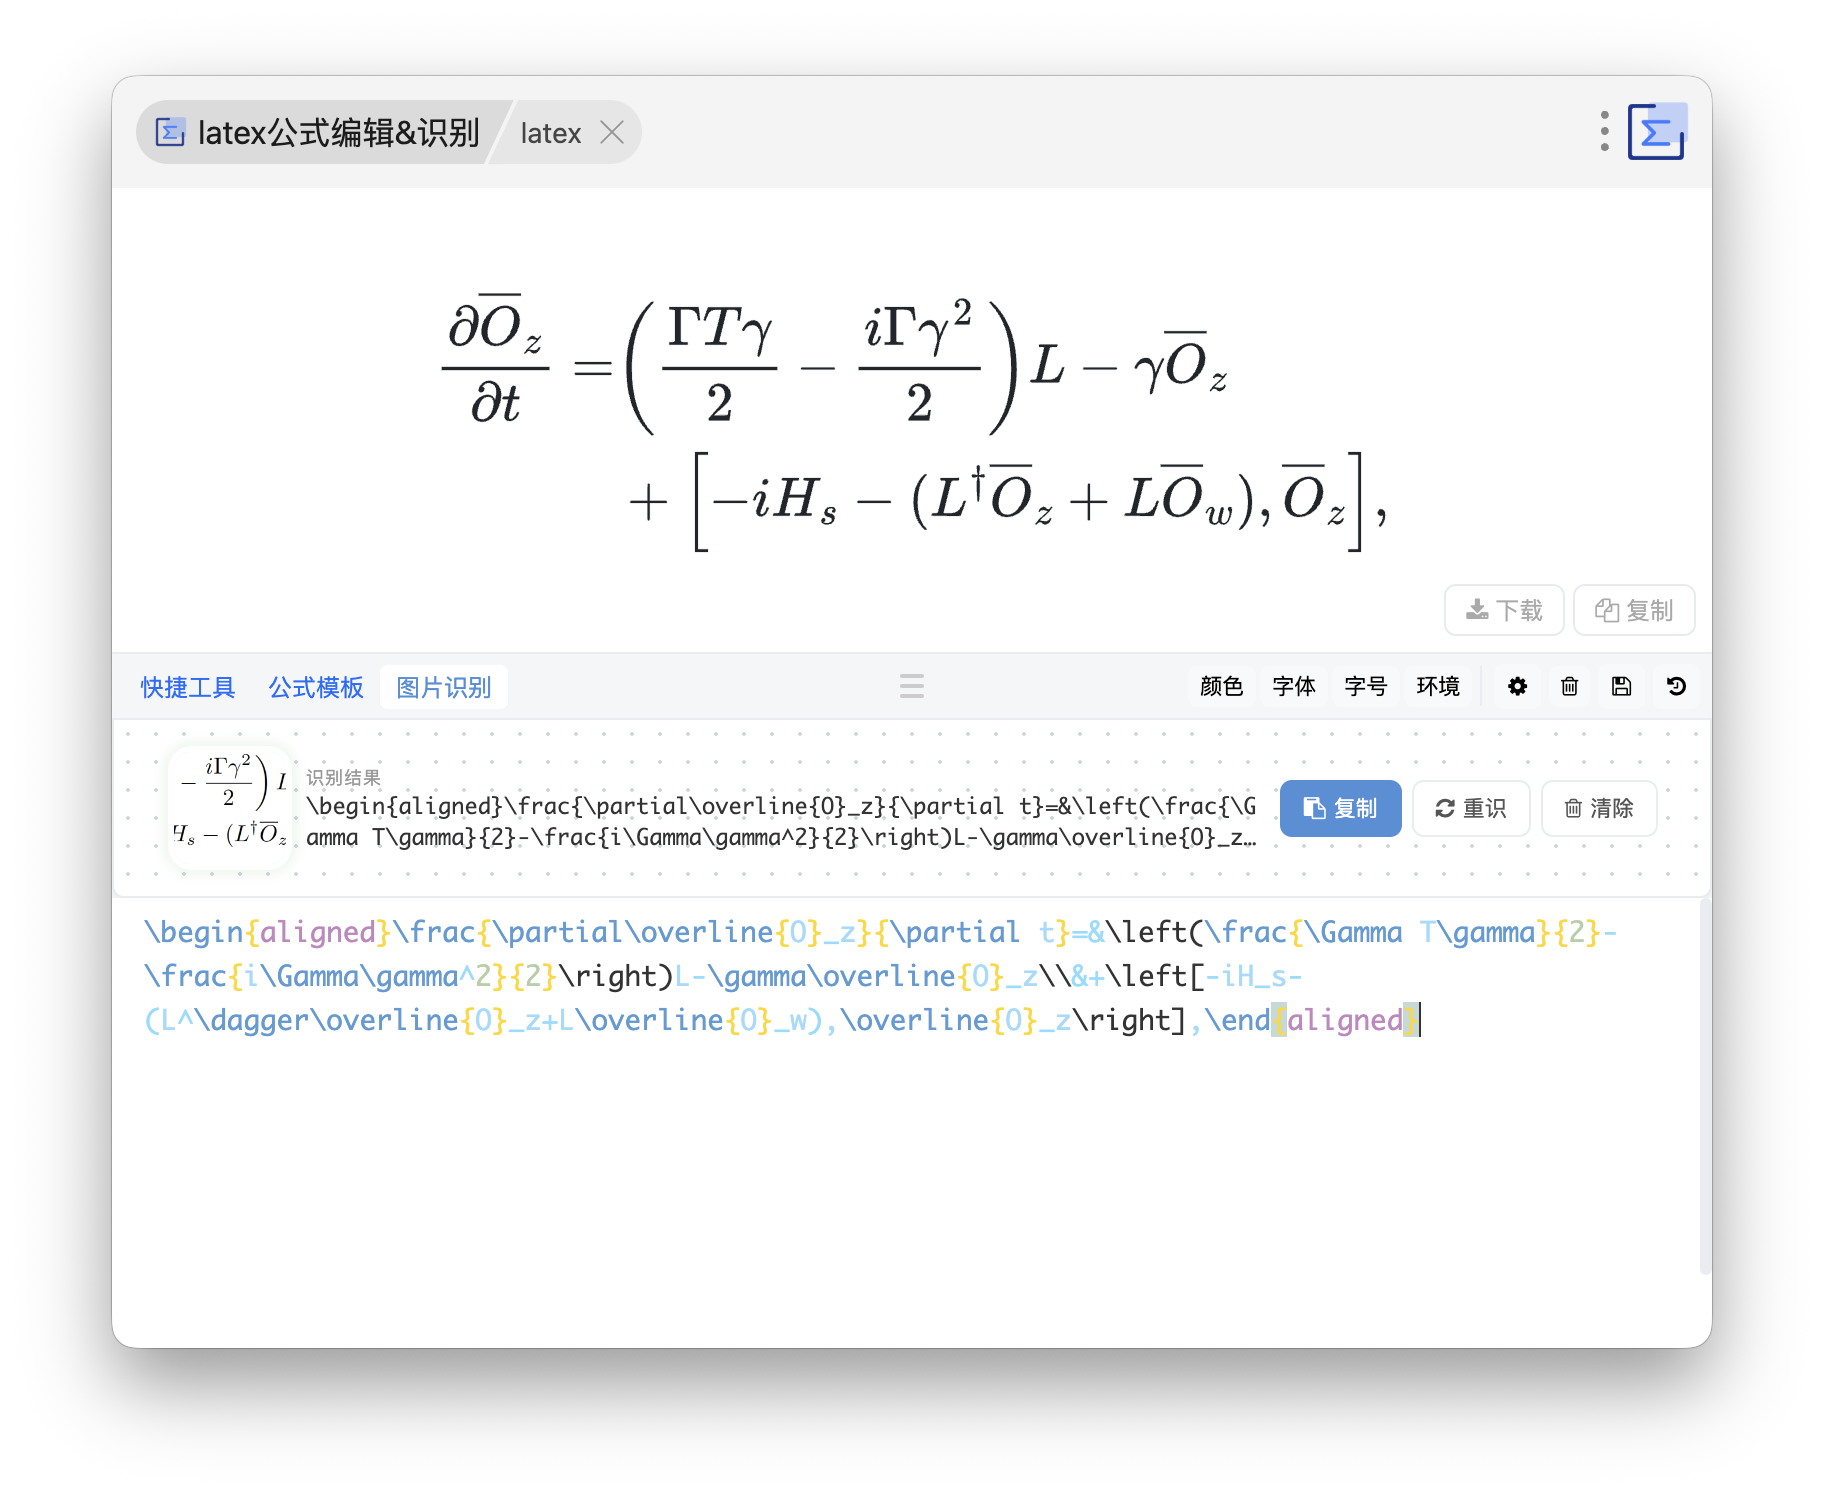Click inside the LaTeX code editor
The height and width of the screenshot is (1496, 1824).
pyautogui.click(x=905, y=1120)
